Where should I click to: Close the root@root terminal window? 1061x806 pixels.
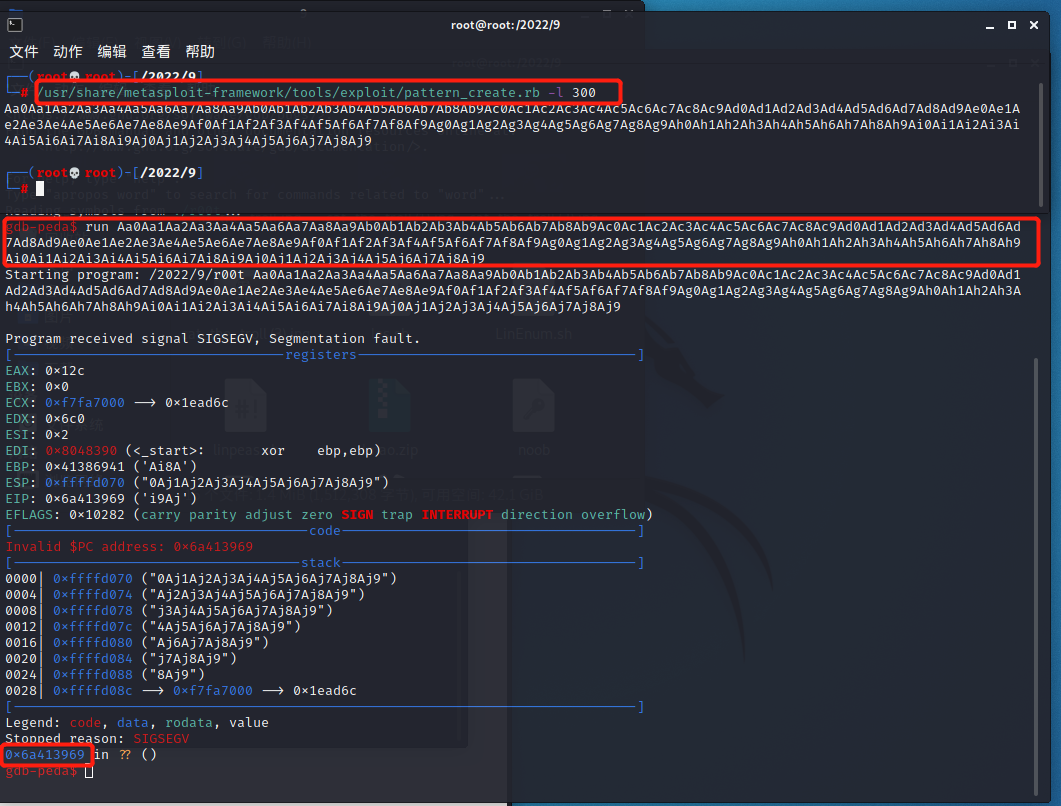coord(1034,25)
